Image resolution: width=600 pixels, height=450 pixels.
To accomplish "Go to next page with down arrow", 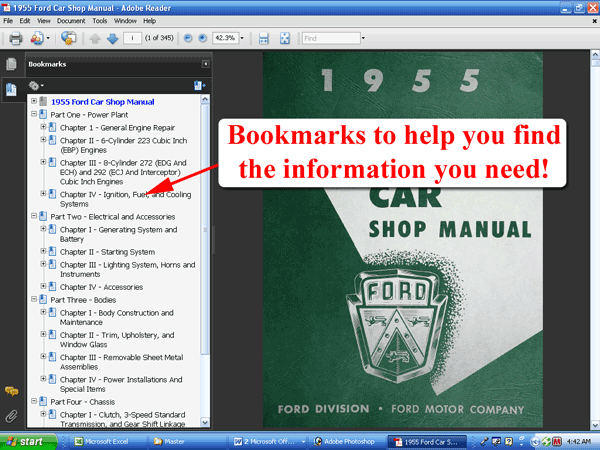I will click(112, 38).
